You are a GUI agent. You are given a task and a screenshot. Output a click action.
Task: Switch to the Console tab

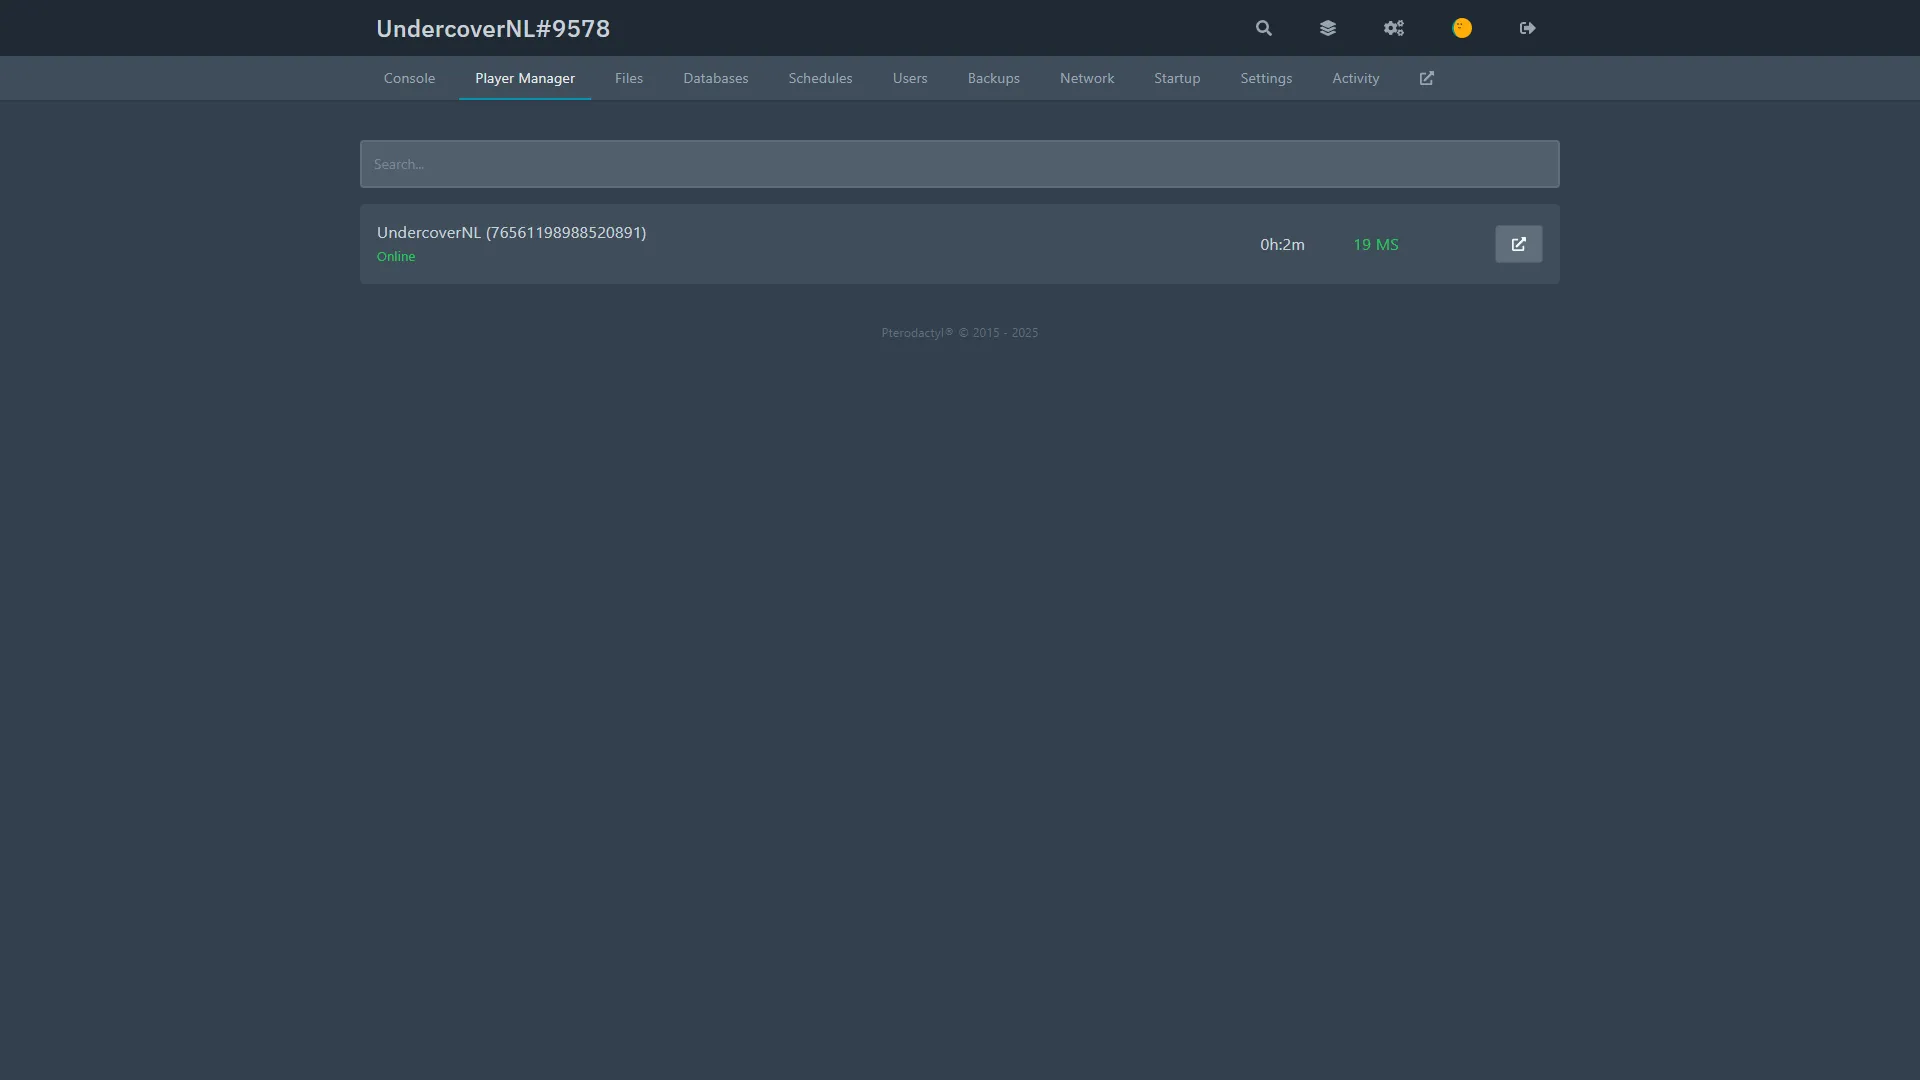(409, 78)
